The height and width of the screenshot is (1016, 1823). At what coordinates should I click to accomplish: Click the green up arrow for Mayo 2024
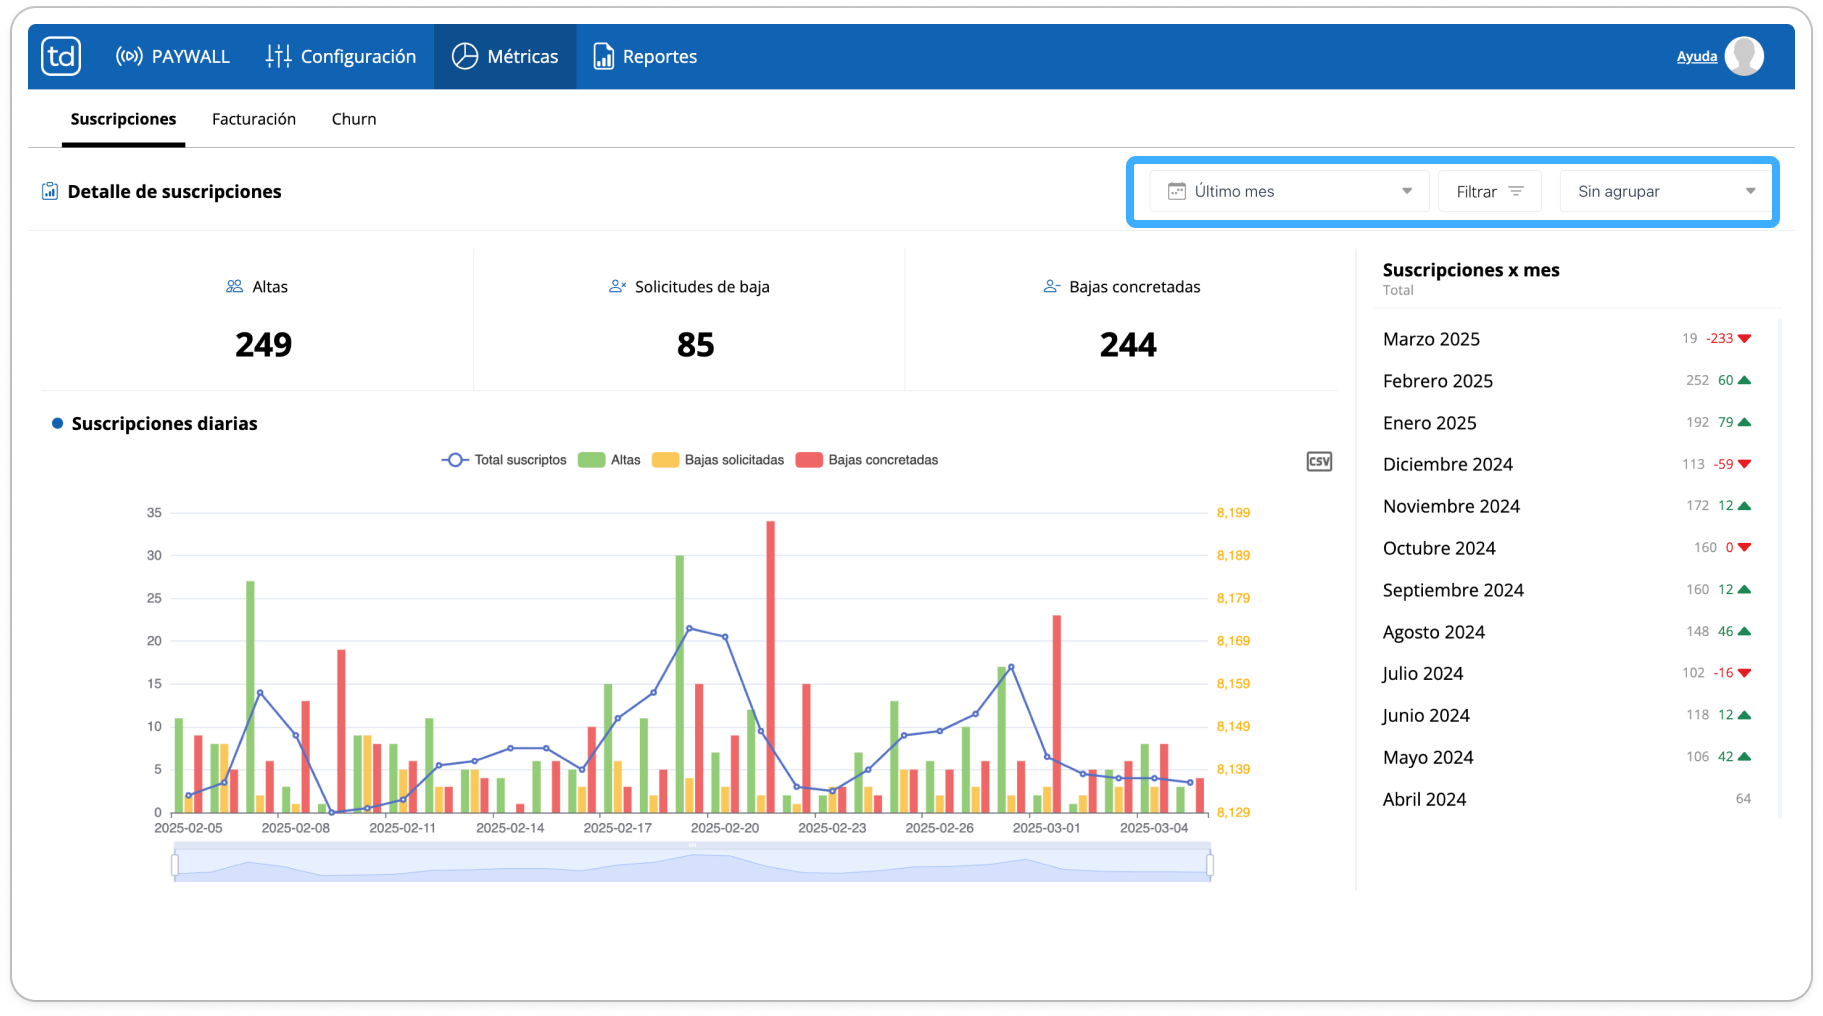pos(1745,756)
